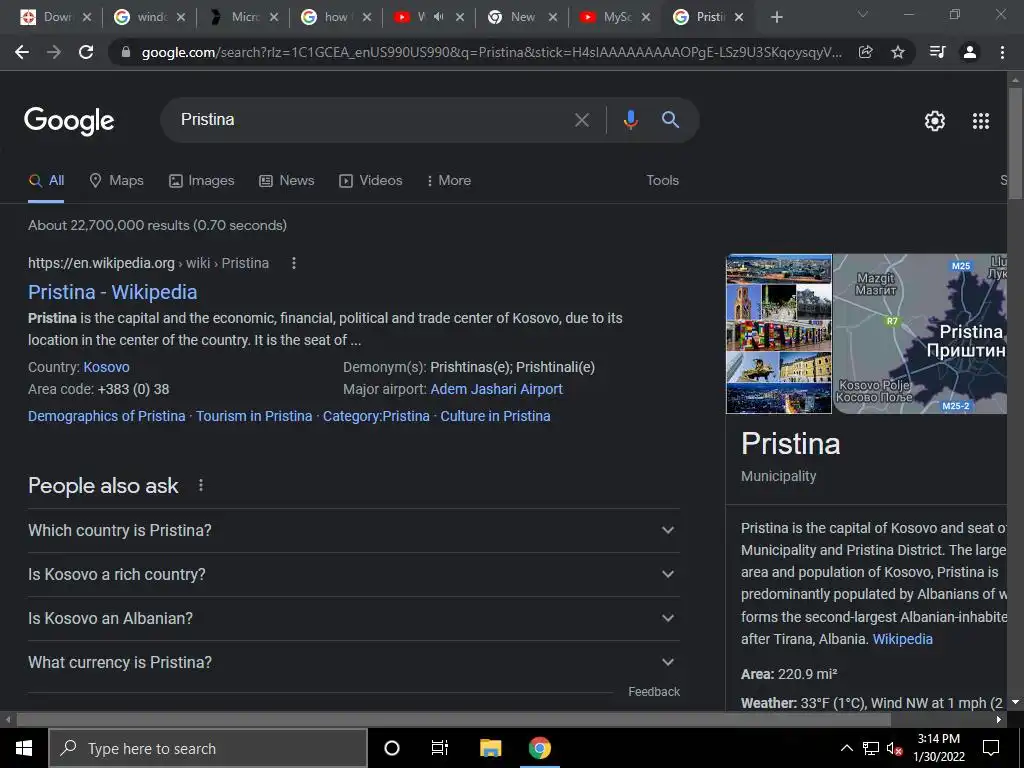View site info via the lock icon
The image size is (1024, 768).
point(126,52)
